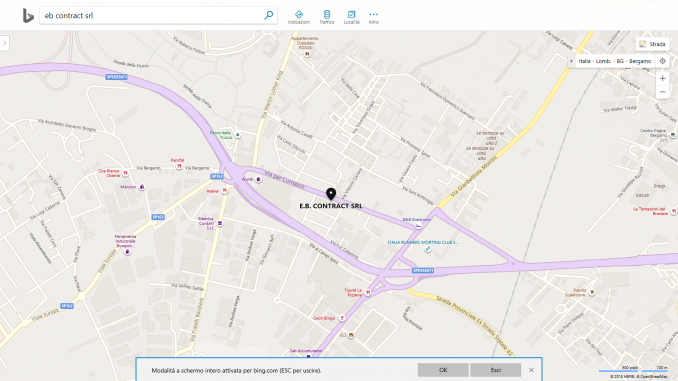Screen dimensions: 678x381
Task: Click the search magnifier icon
Action: (x=269, y=15)
